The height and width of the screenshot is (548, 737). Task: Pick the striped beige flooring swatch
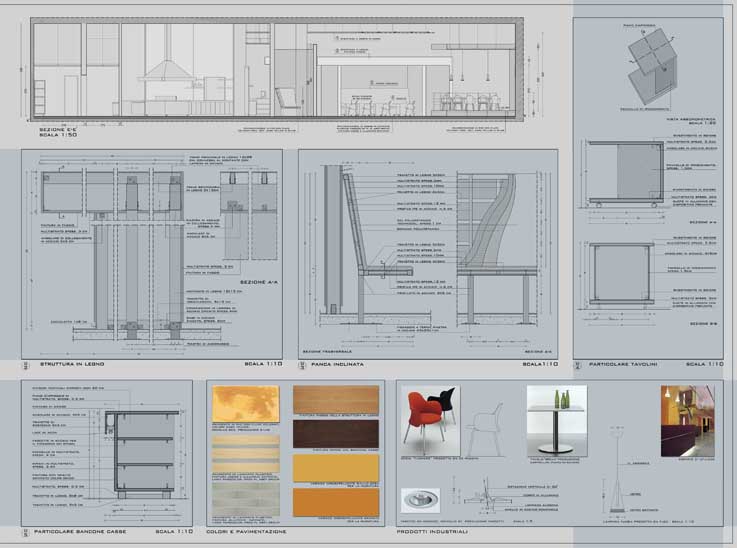246,453
